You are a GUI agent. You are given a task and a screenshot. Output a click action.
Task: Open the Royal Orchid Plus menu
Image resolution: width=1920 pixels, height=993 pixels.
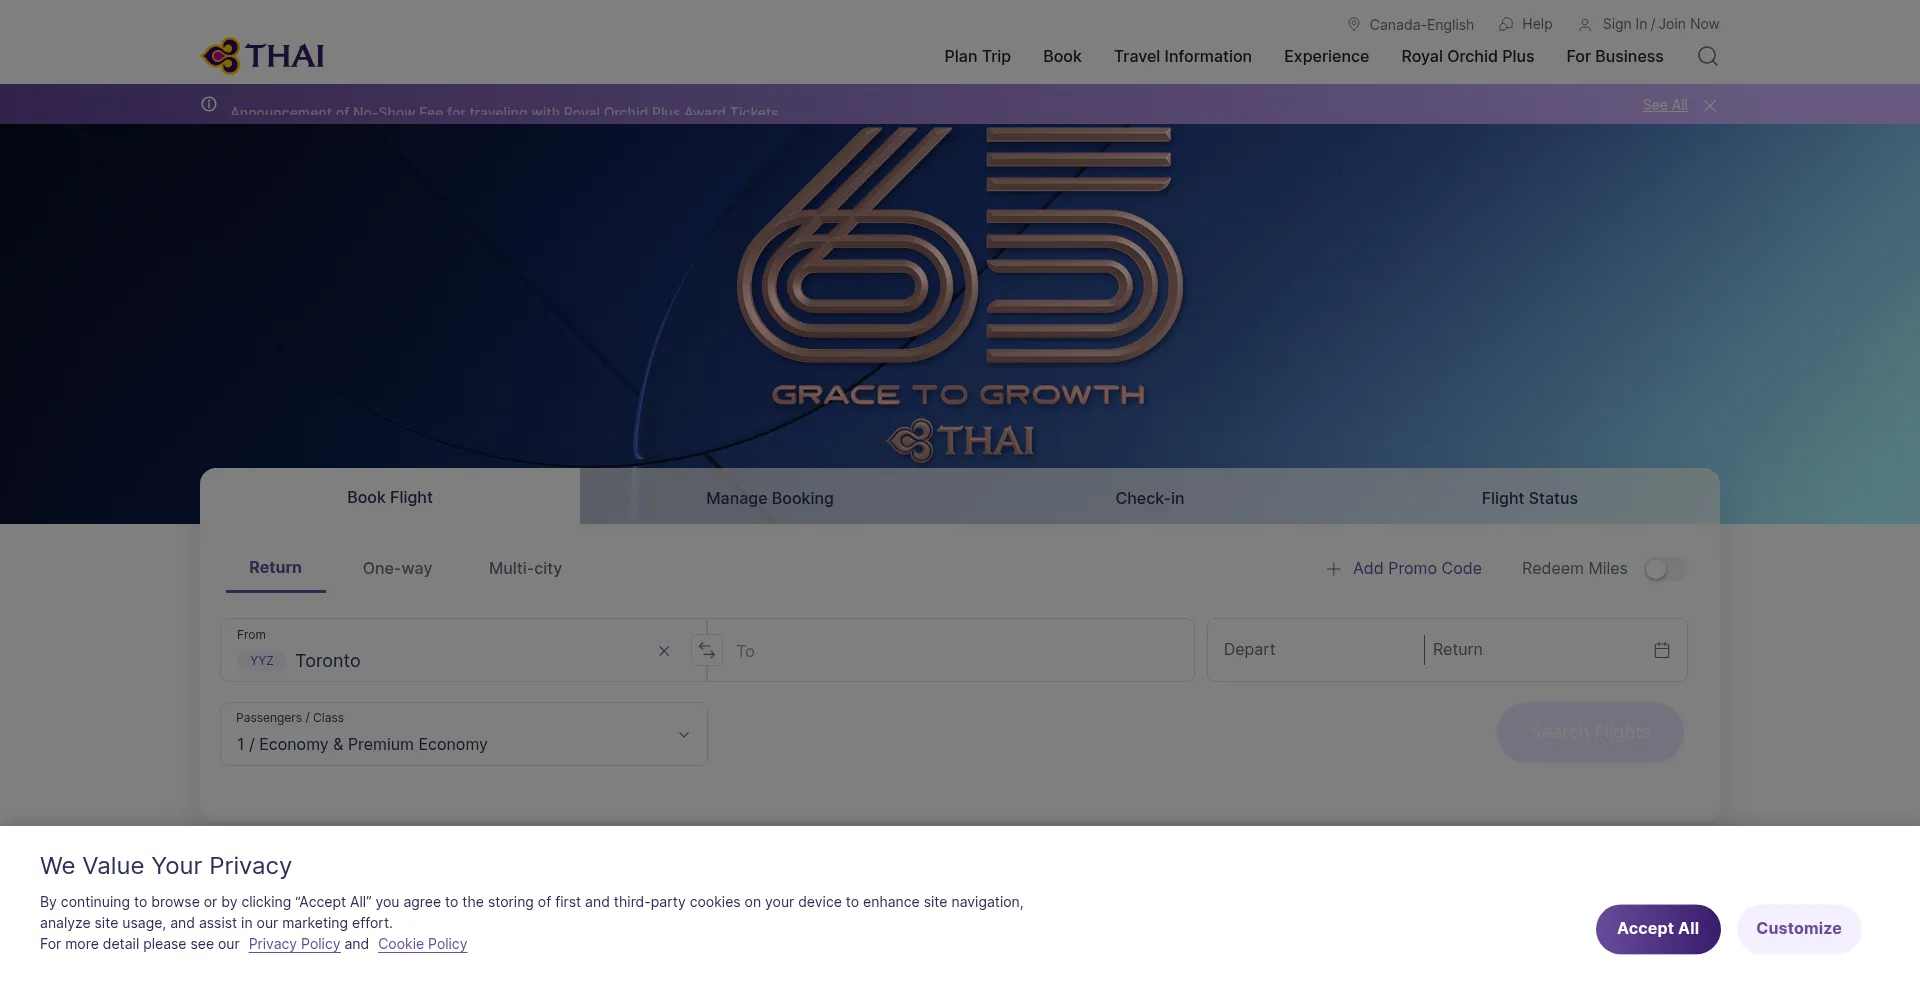pos(1467,56)
